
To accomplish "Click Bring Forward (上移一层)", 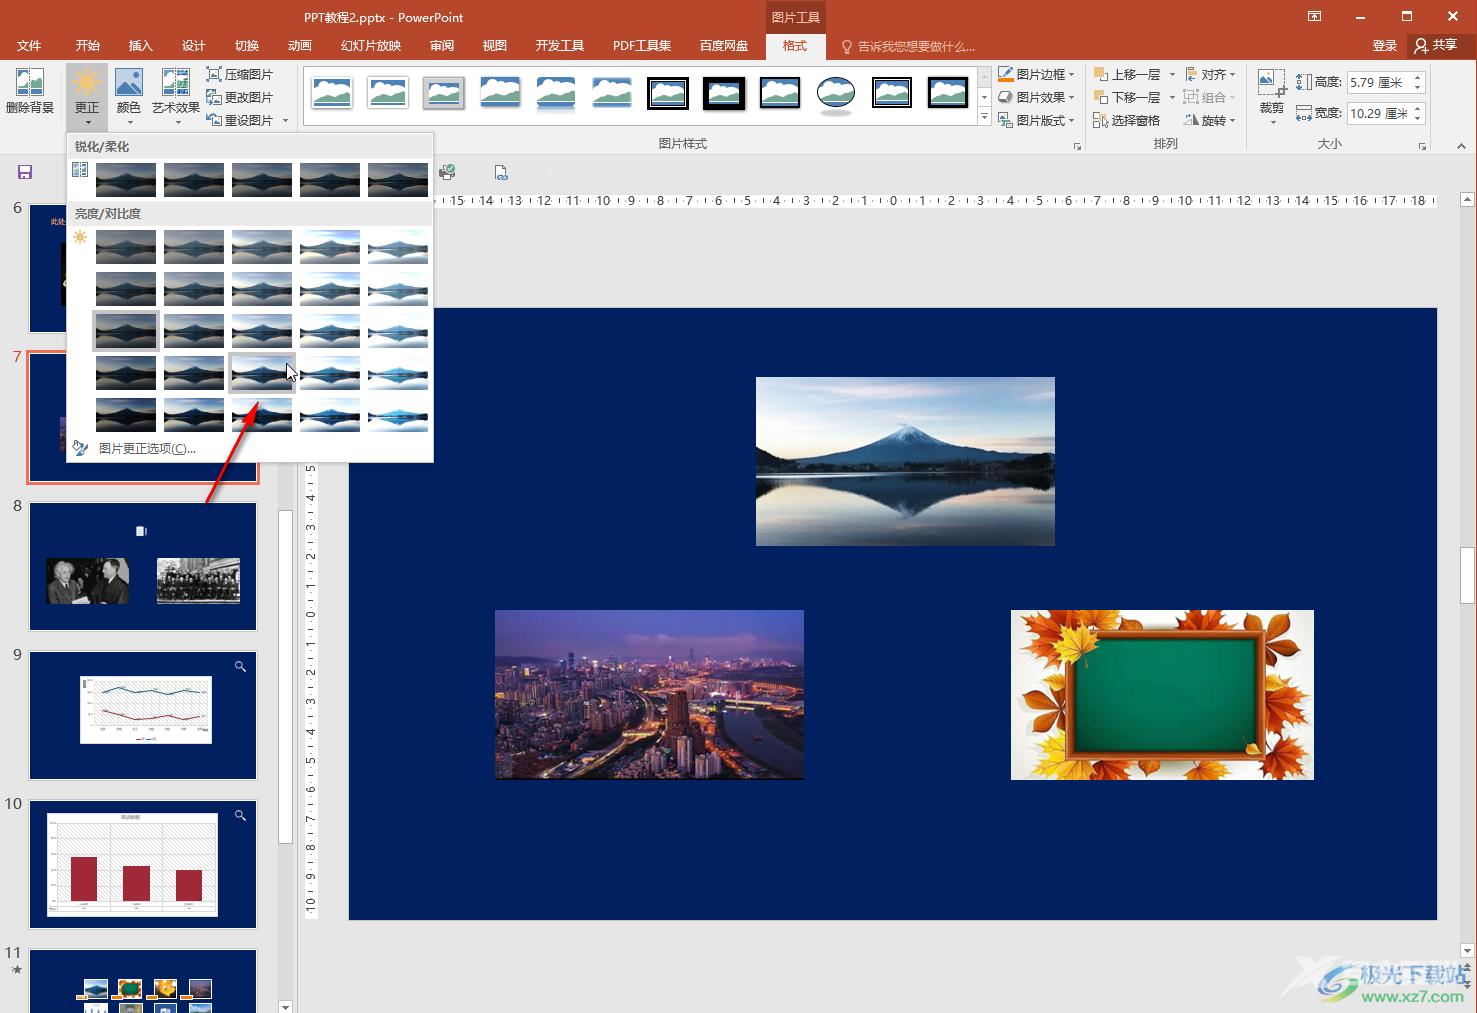I will (1127, 74).
